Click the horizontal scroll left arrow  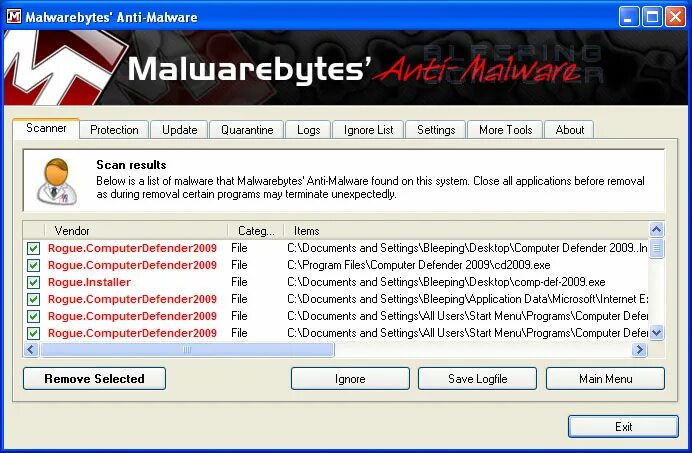coord(30,350)
